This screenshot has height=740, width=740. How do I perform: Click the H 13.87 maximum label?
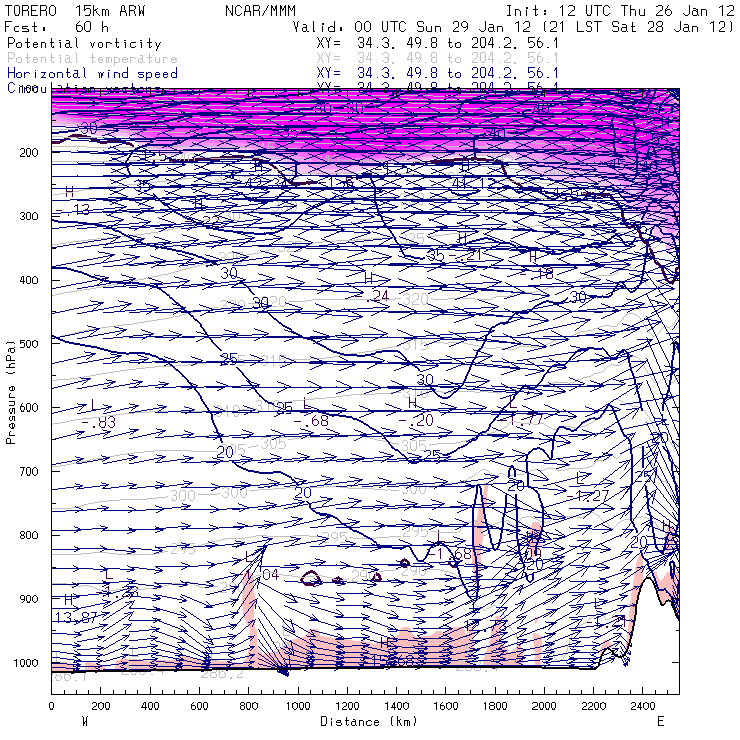coord(75,611)
